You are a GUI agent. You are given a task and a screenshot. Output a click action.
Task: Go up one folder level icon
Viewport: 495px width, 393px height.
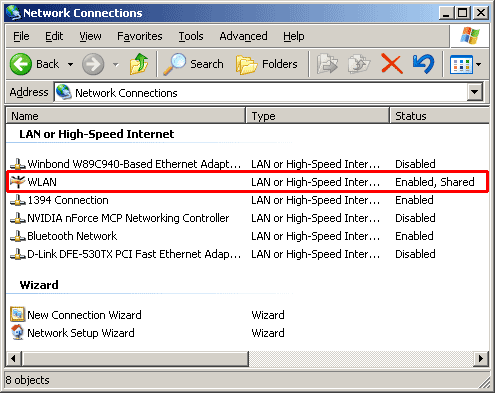tap(139, 64)
